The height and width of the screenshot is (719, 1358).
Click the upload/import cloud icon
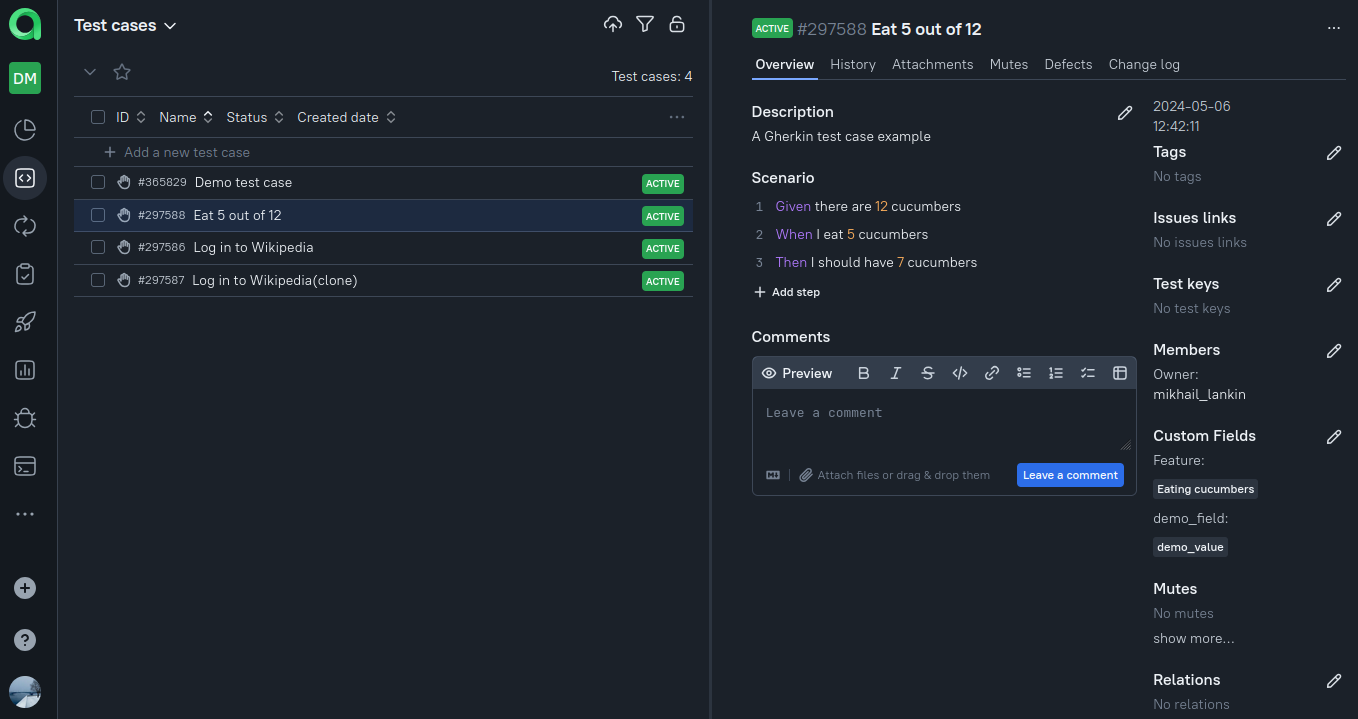[613, 25]
